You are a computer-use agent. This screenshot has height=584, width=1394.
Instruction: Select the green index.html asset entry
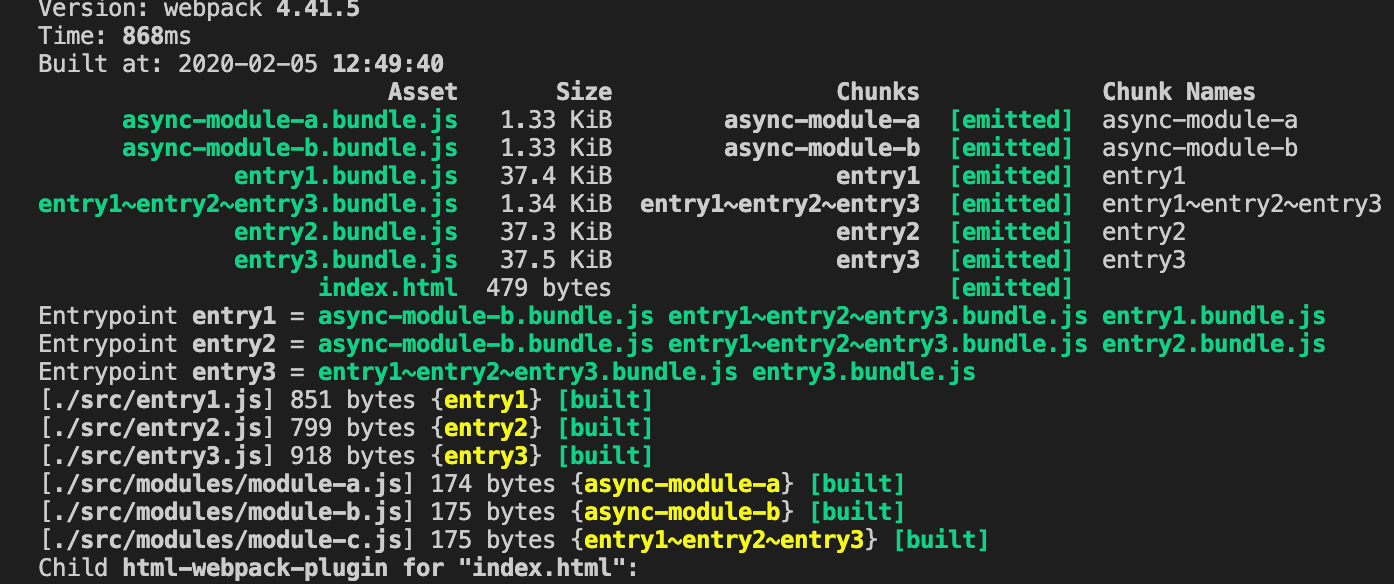[x=388, y=288]
